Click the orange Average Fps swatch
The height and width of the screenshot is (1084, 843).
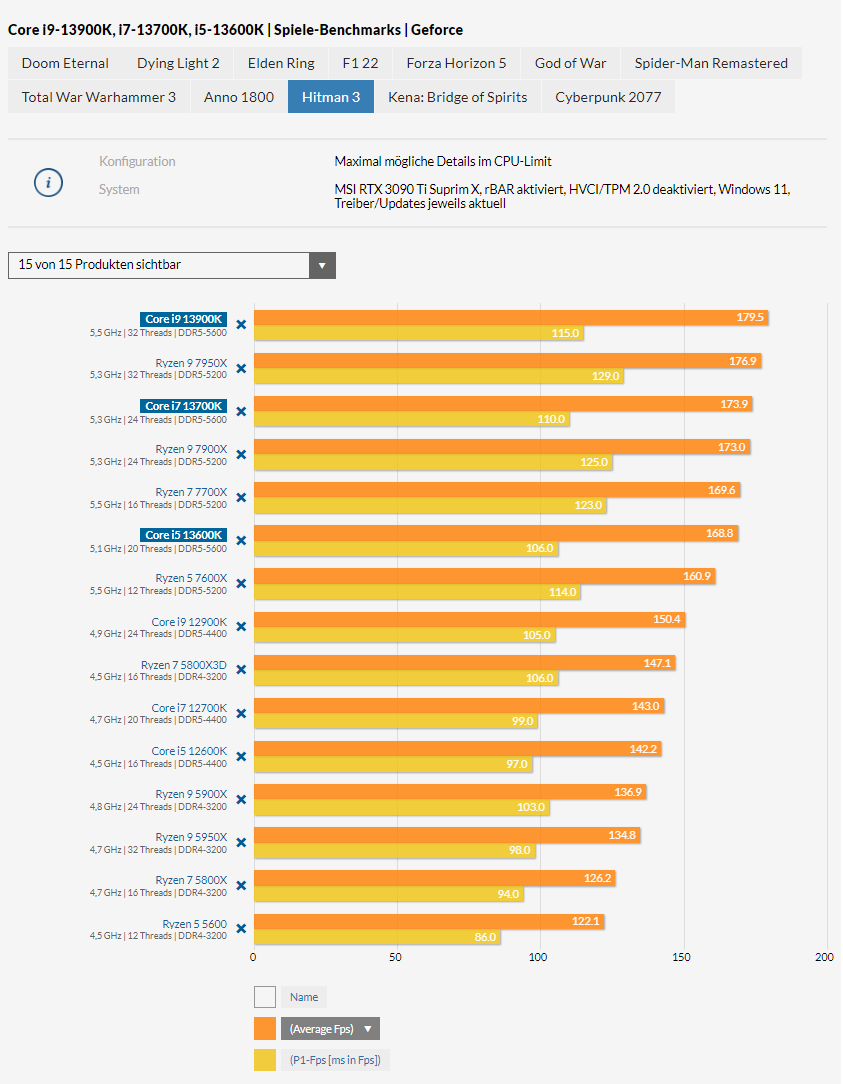coord(265,1029)
